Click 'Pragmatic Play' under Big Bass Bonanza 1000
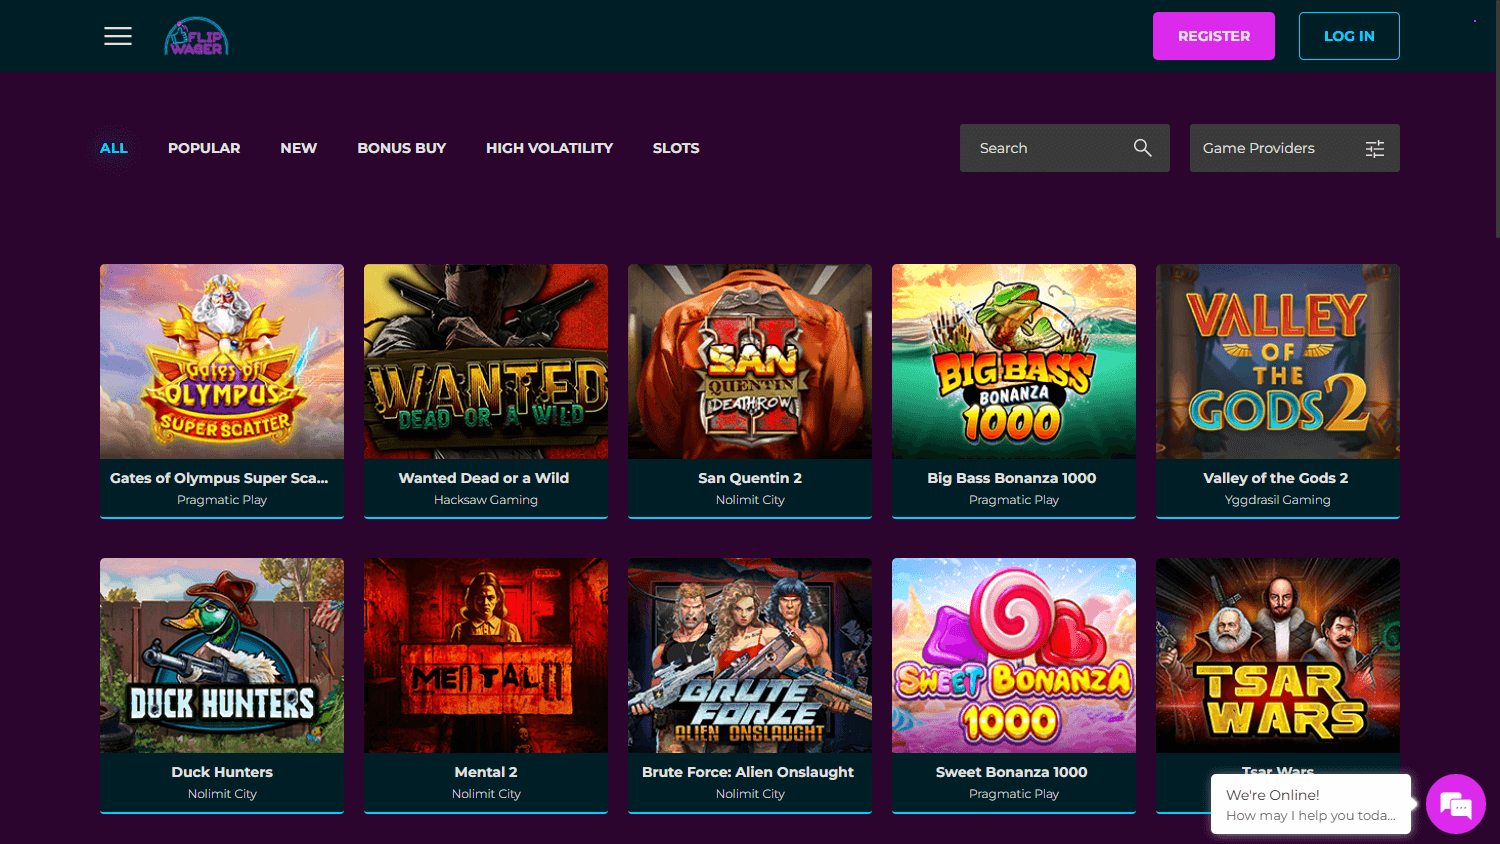 point(1014,500)
